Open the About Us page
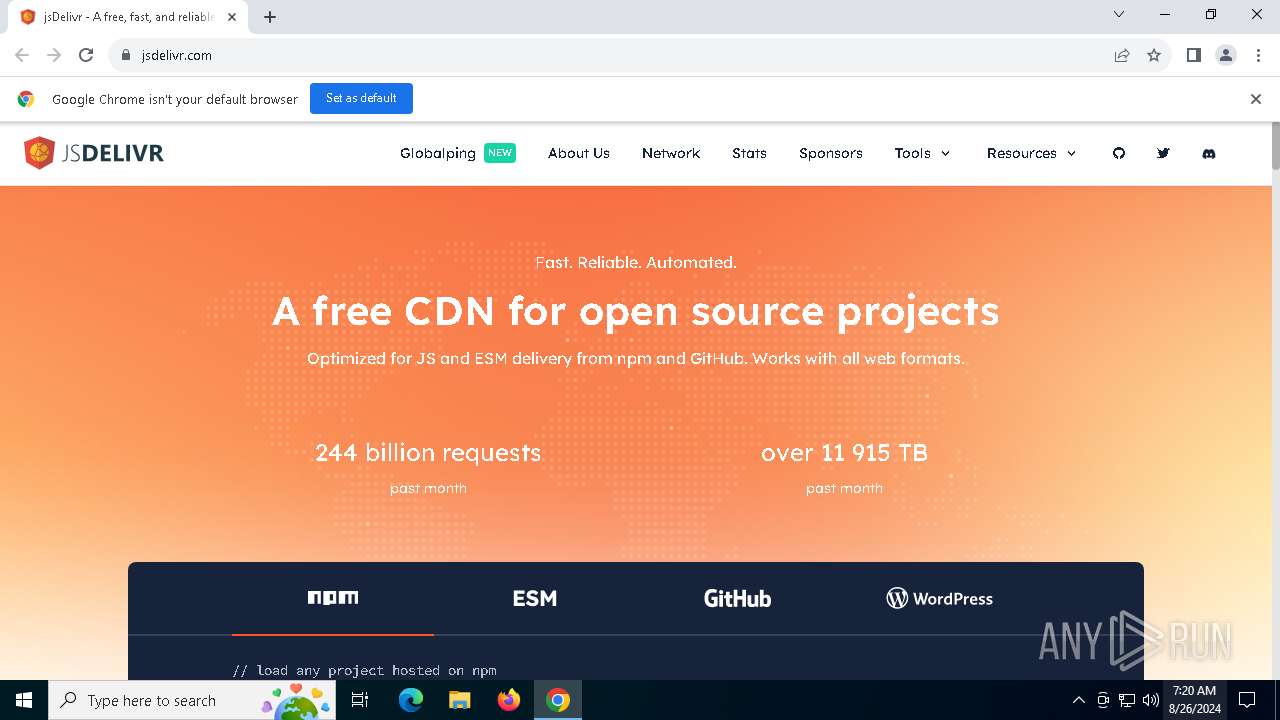Viewport: 1280px width, 720px height. (579, 153)
